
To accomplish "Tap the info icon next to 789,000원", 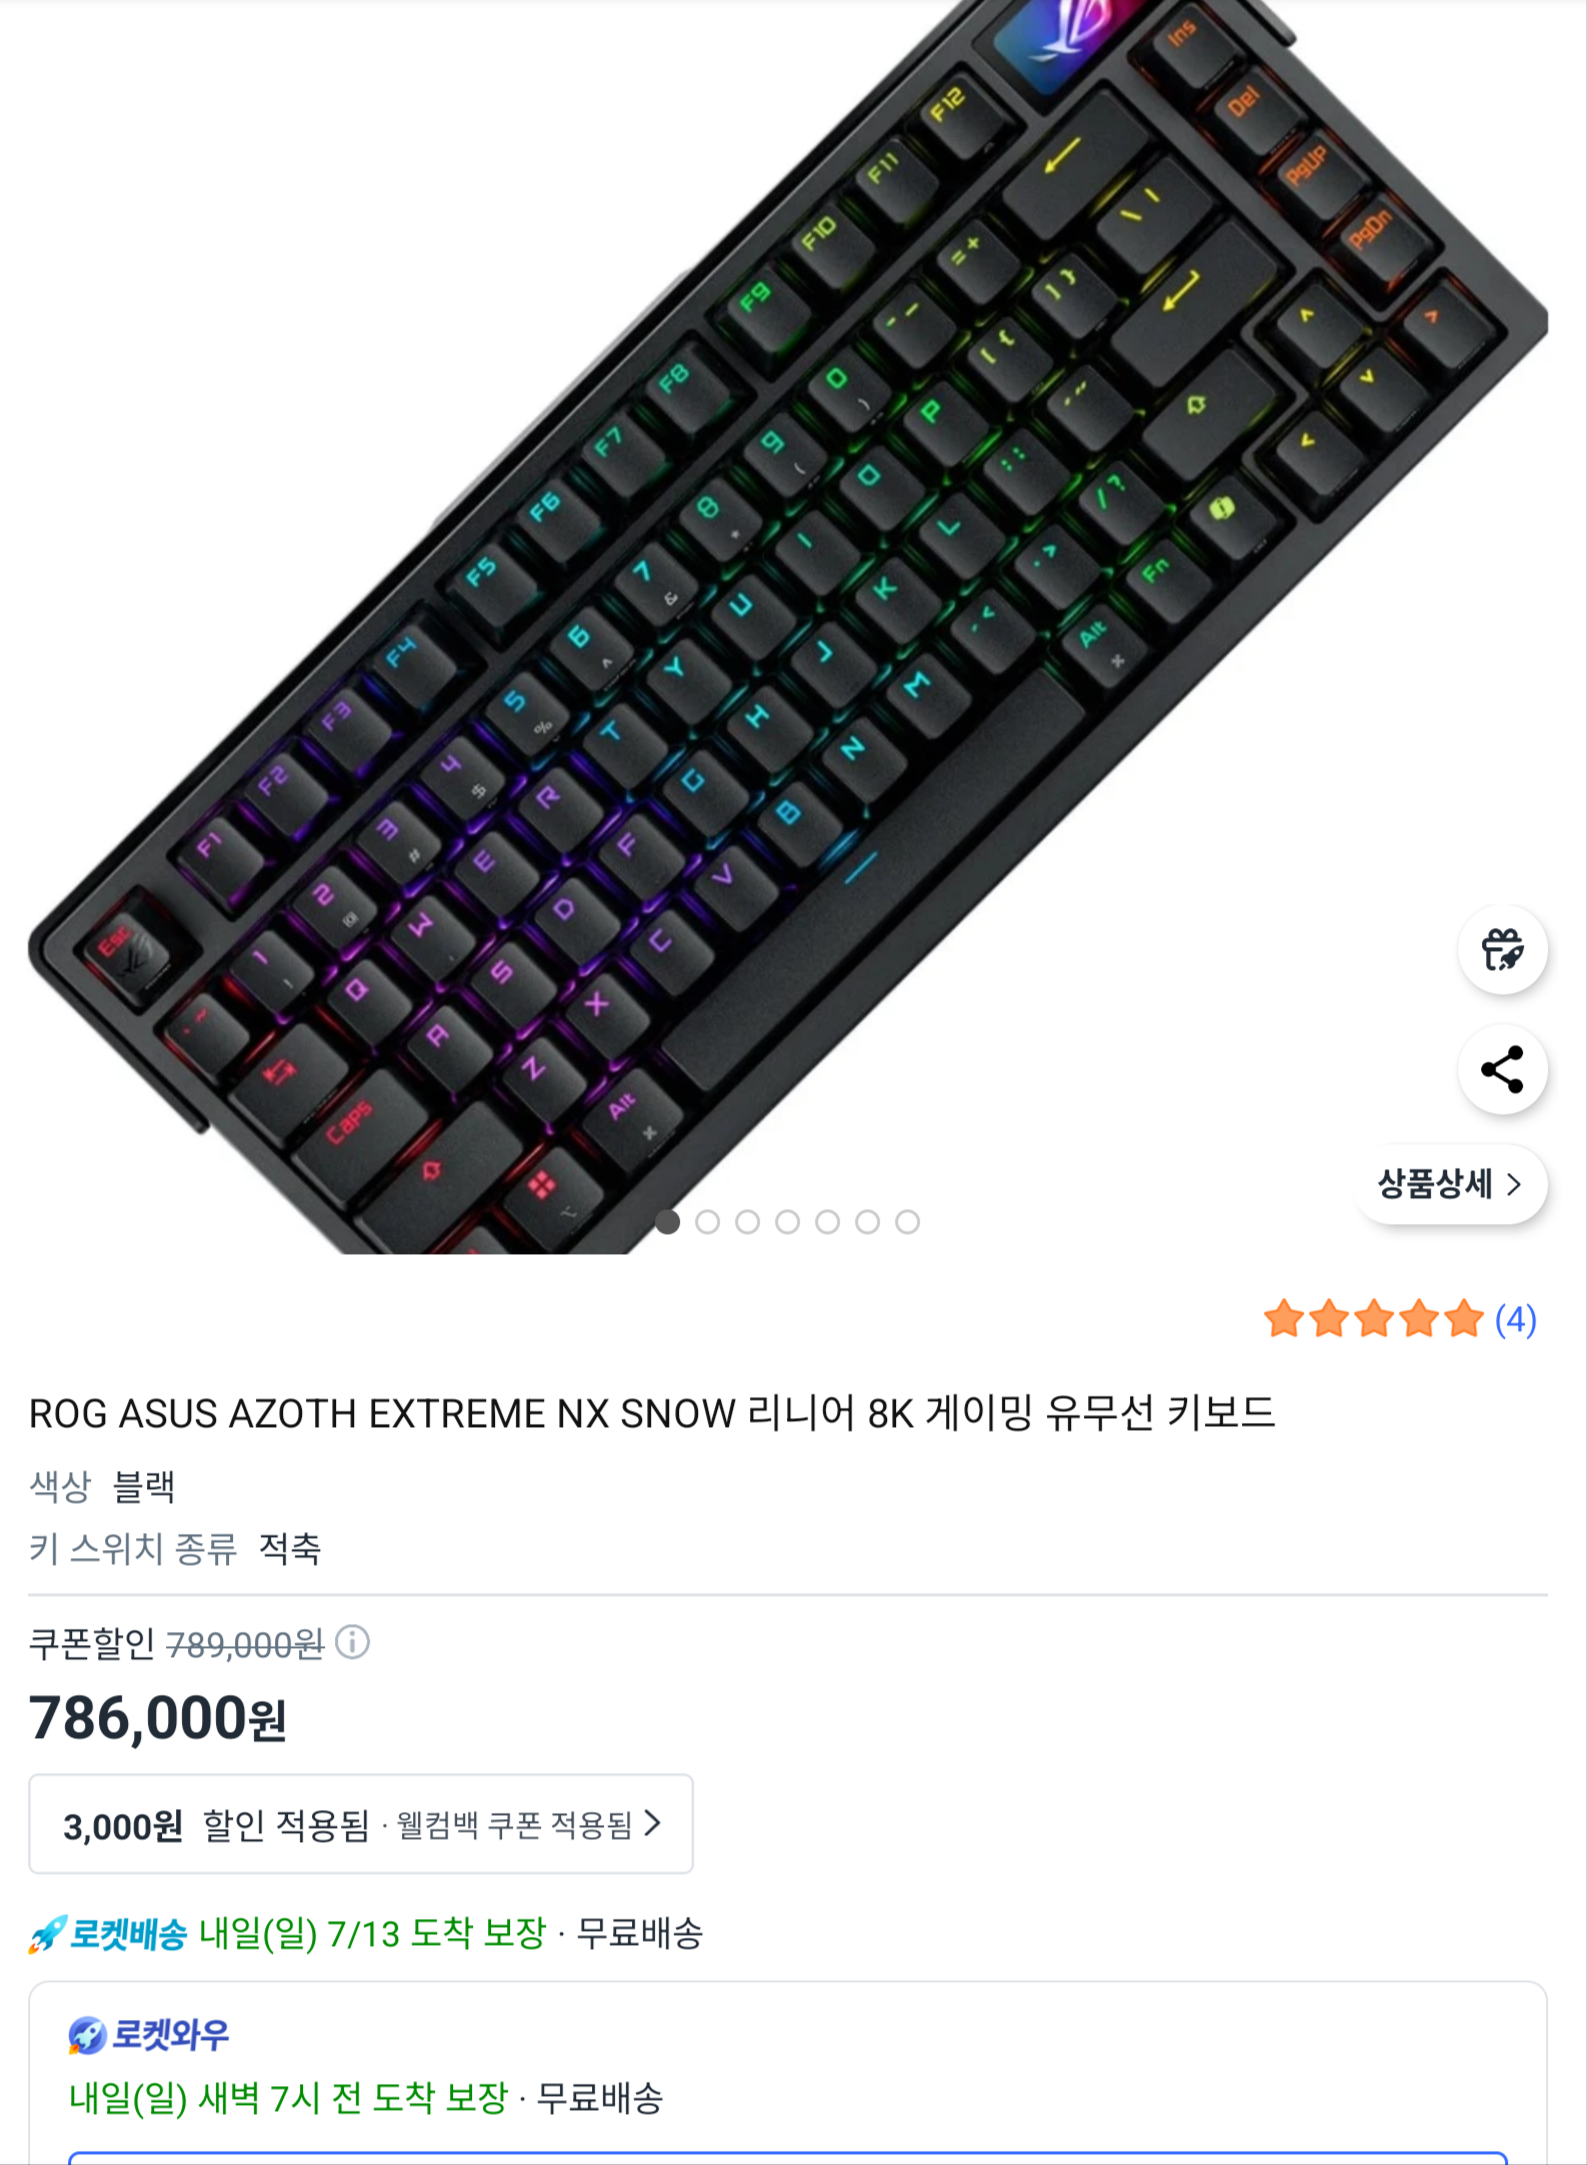I will click(352, 1642).
